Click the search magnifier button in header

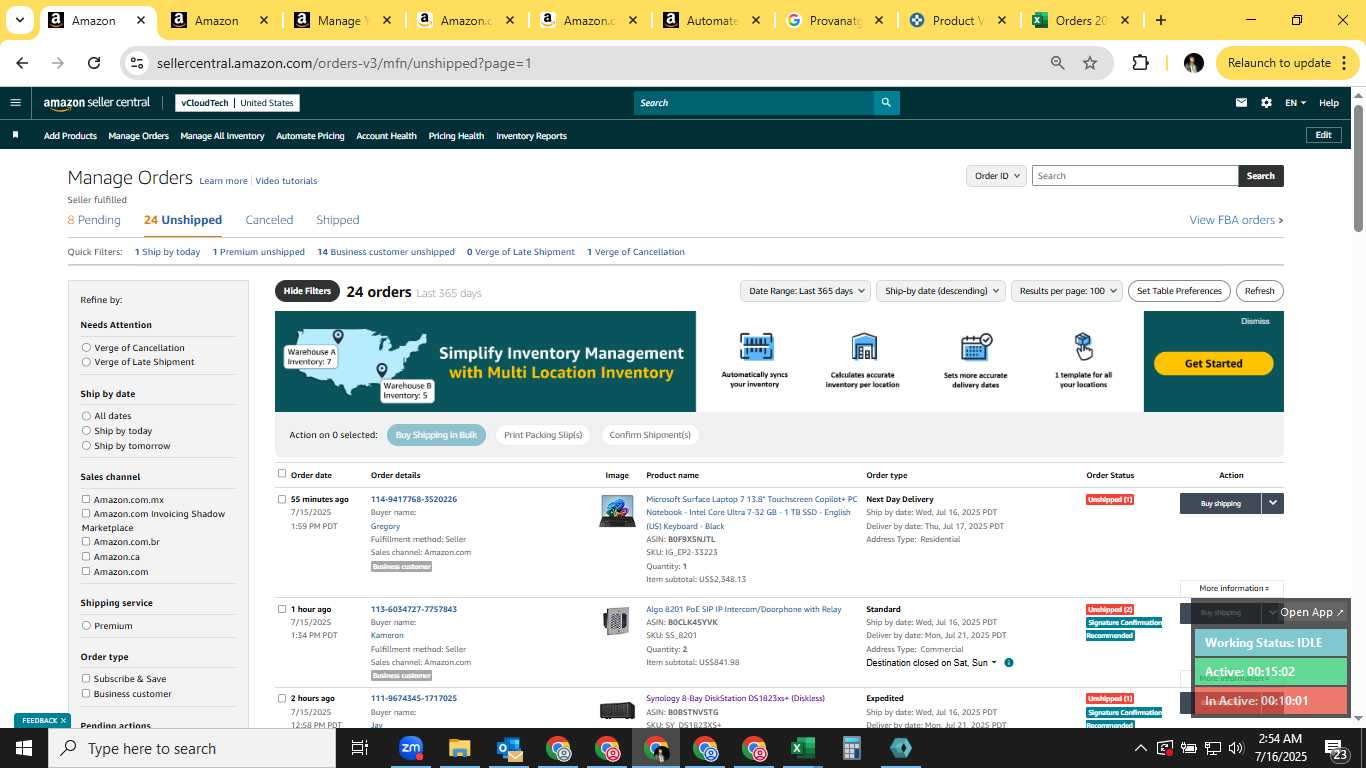(886, 102)
